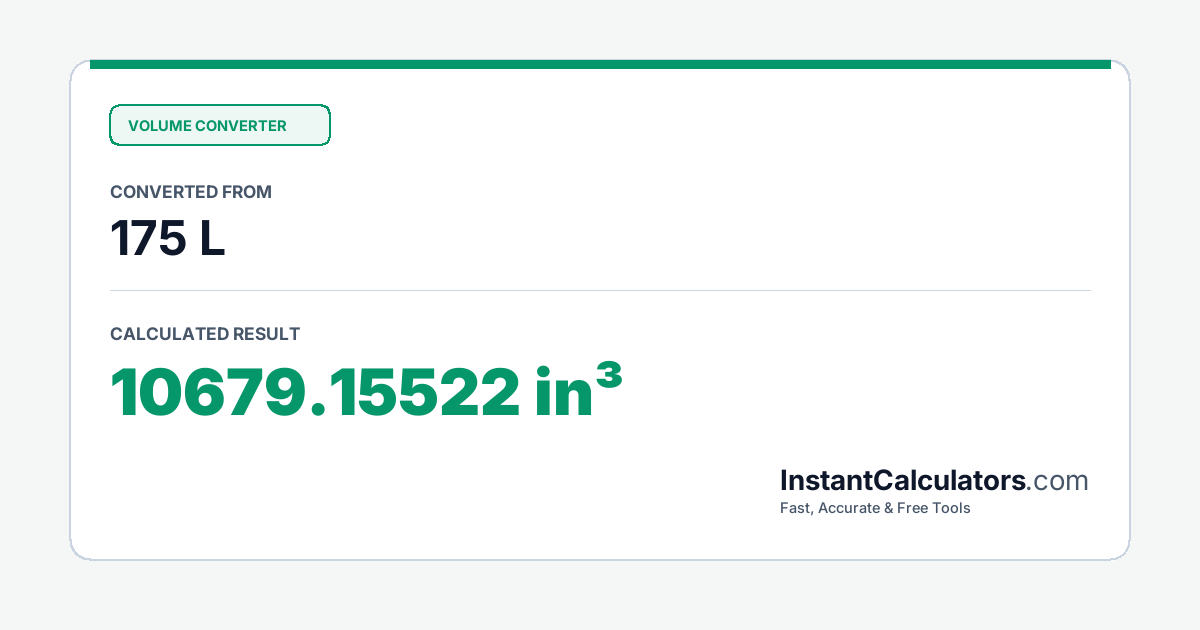Click the 175 L source value
1200x630 pixels.
click(168, 238)
